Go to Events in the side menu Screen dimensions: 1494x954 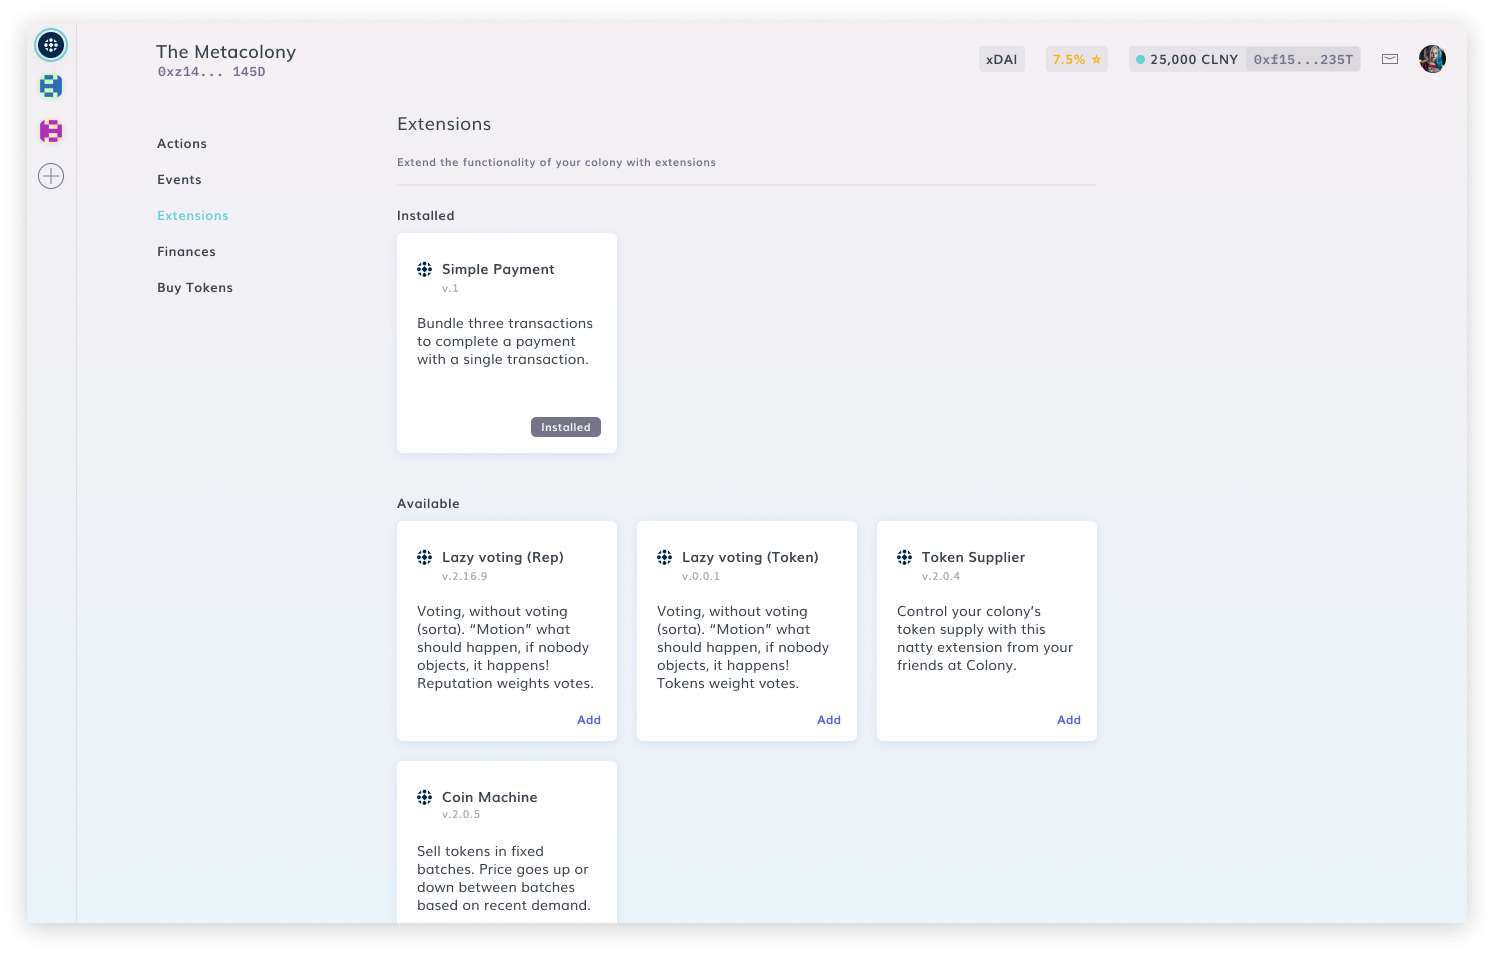179,180
